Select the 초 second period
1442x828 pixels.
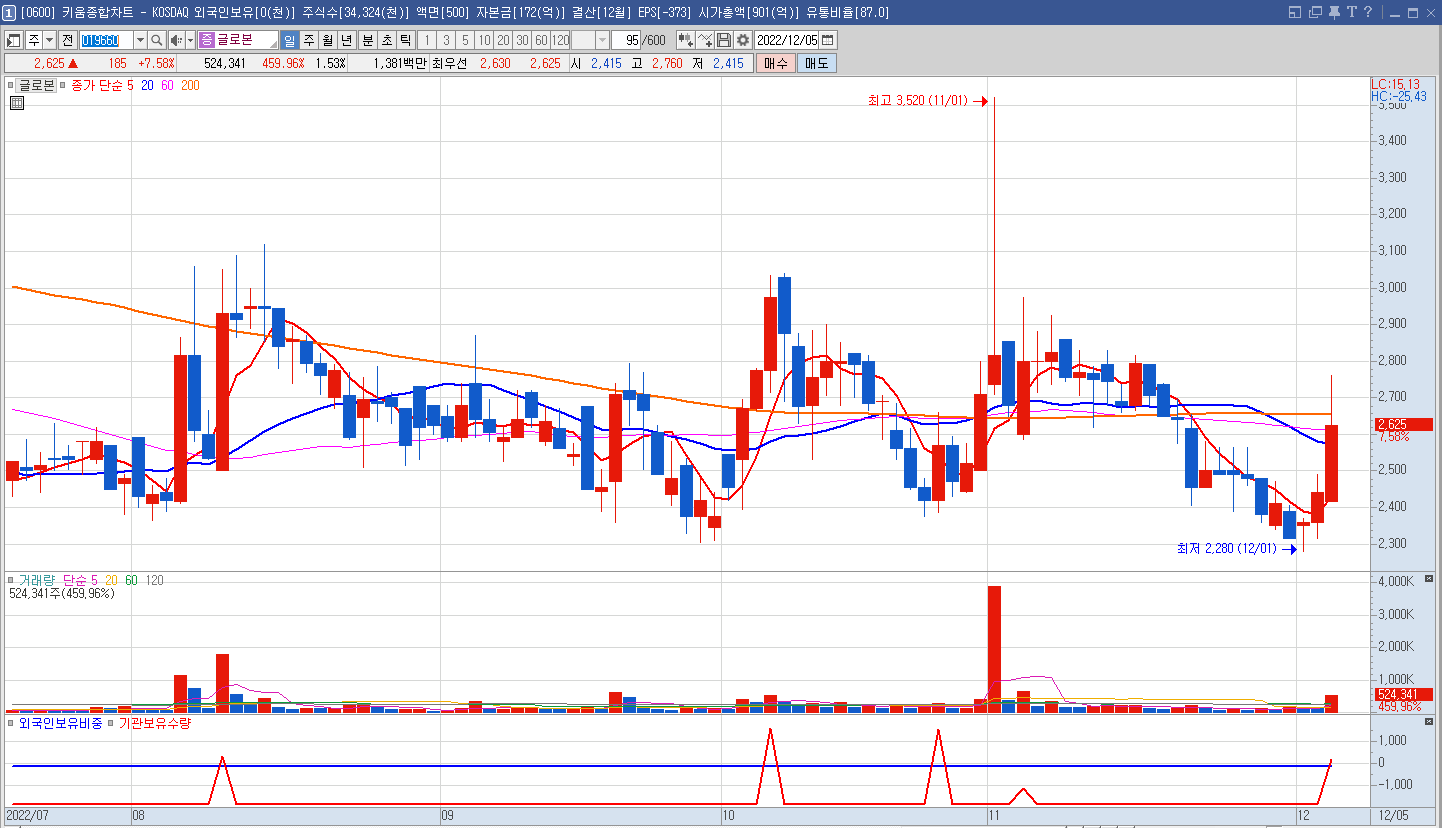386,40
